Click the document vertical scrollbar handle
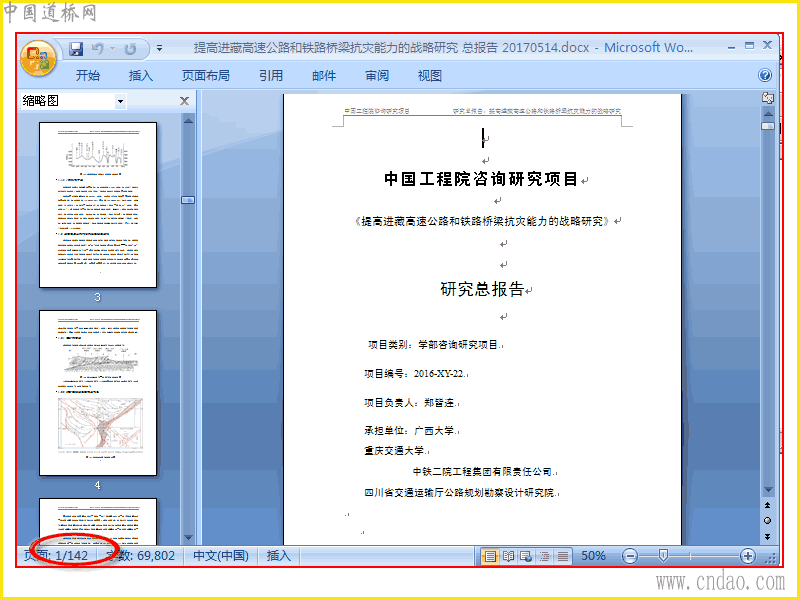Image resolution: width=800 pixels, height=600 pixels. point(768,126)
